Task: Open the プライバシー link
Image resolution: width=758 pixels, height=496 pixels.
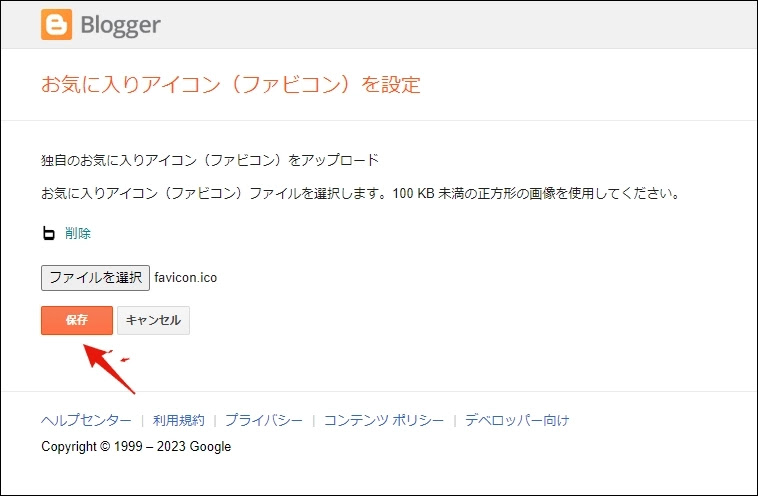Action: click(x=264, y=420)
